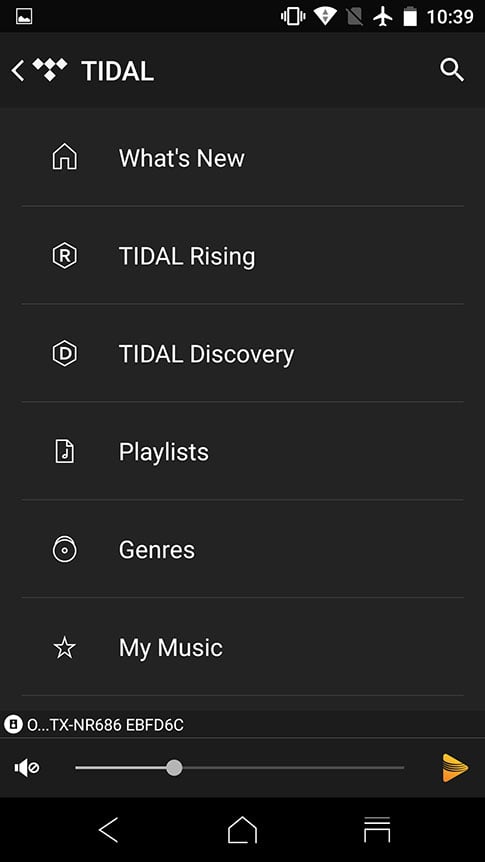
Task: Open the What's New menu item
Action: tap(242, 158)
